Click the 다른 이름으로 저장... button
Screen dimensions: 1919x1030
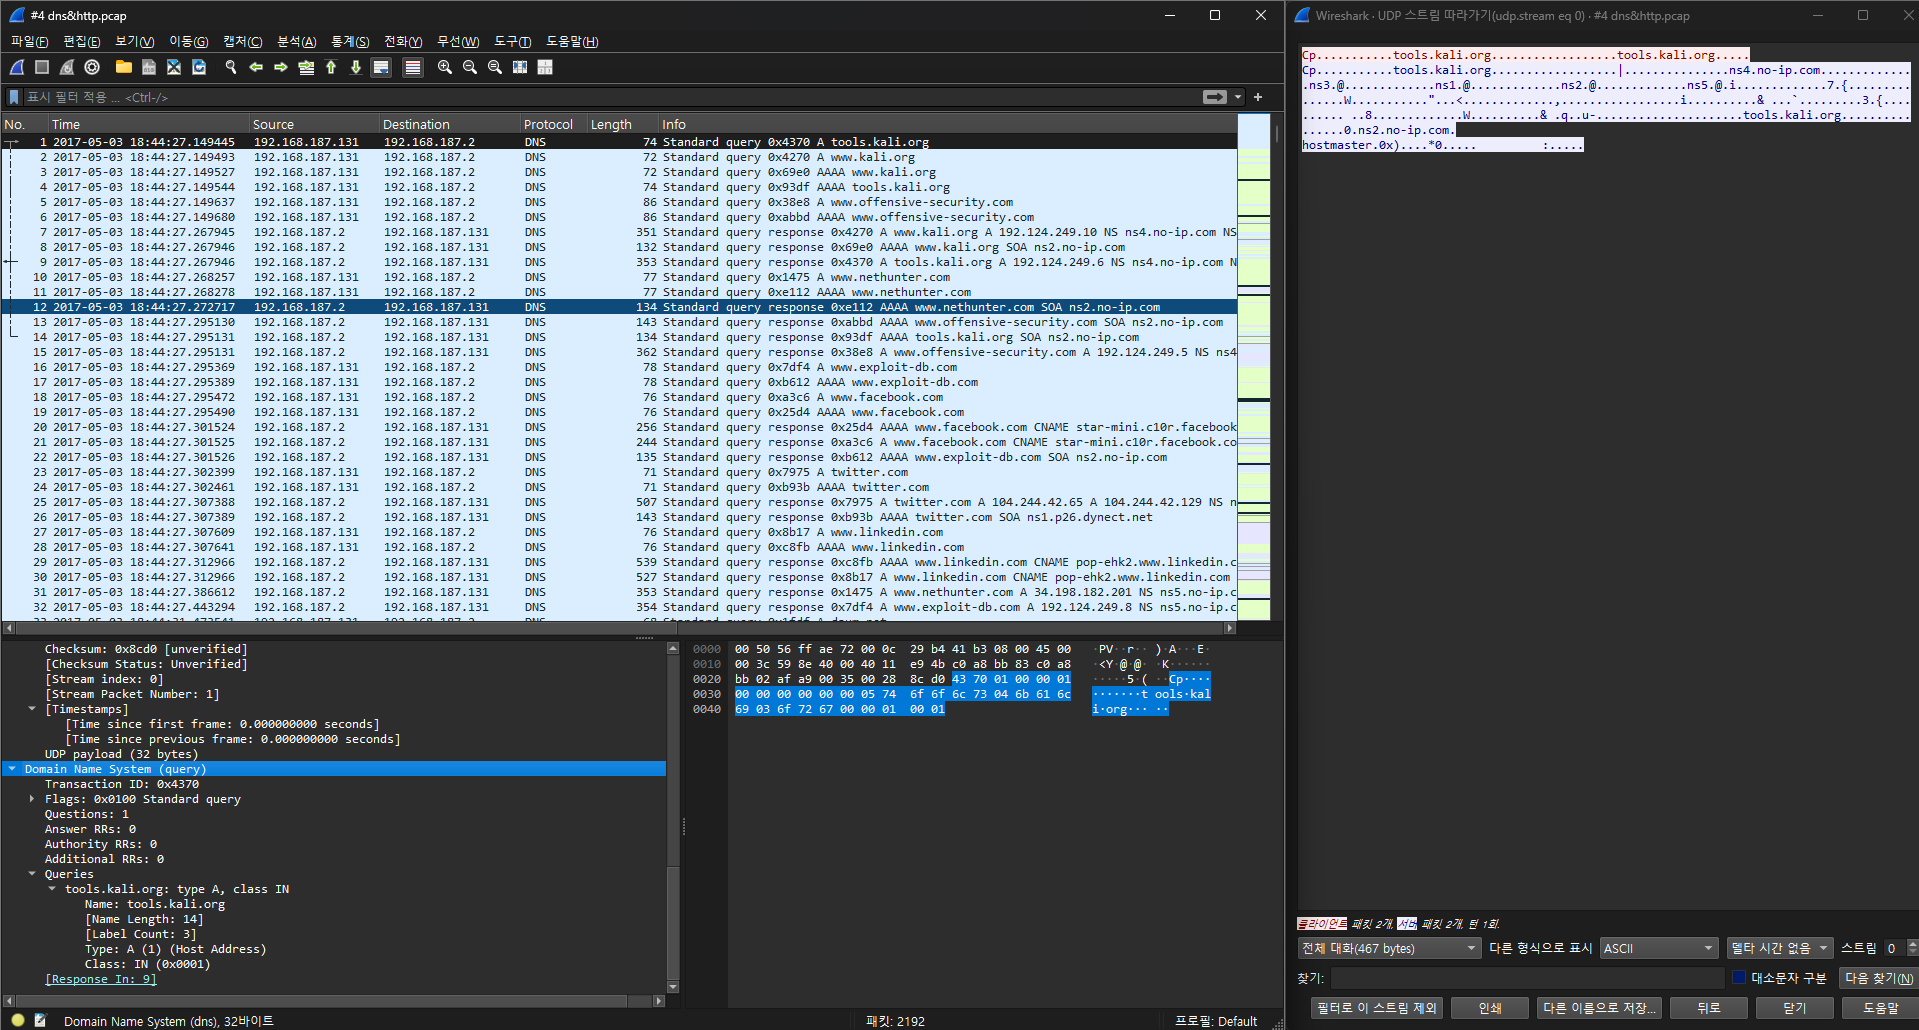pos(1599,1008)
